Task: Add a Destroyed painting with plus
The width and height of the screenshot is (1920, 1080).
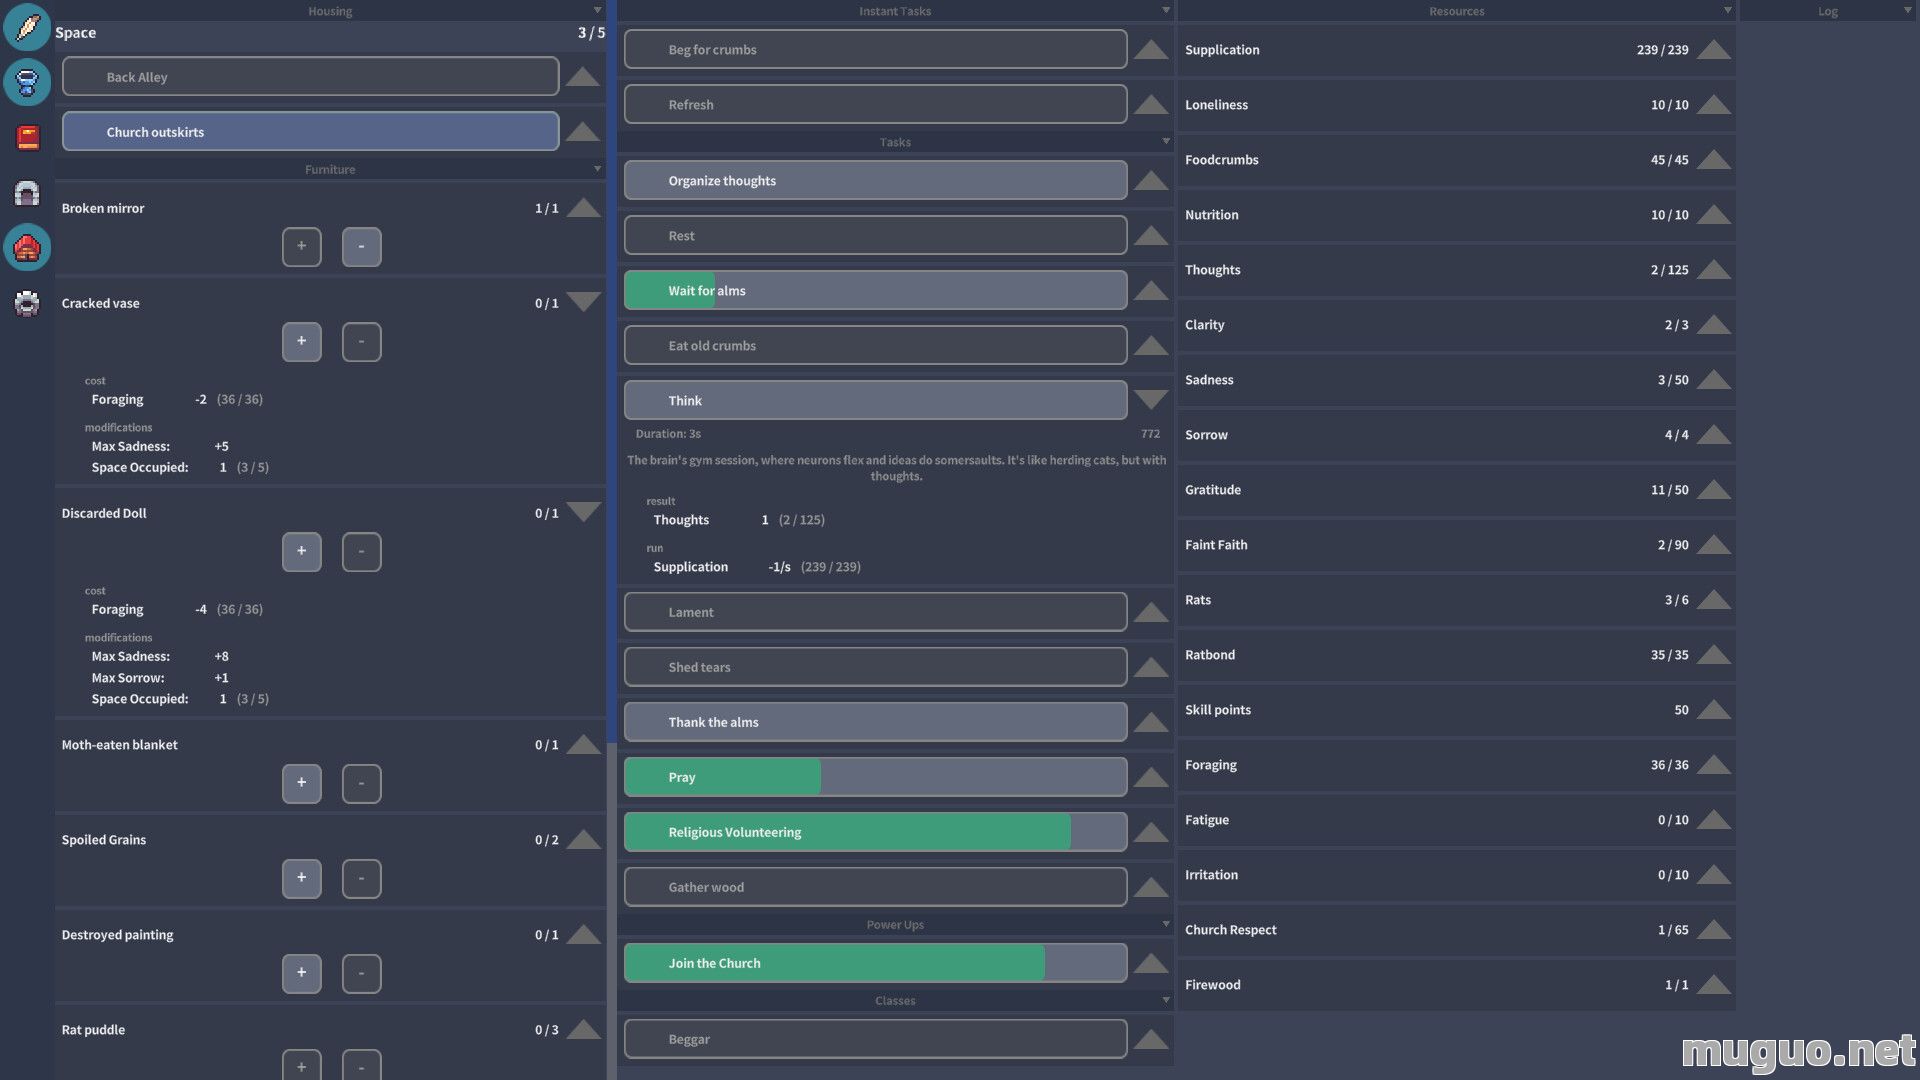Action: pos(301,973)
